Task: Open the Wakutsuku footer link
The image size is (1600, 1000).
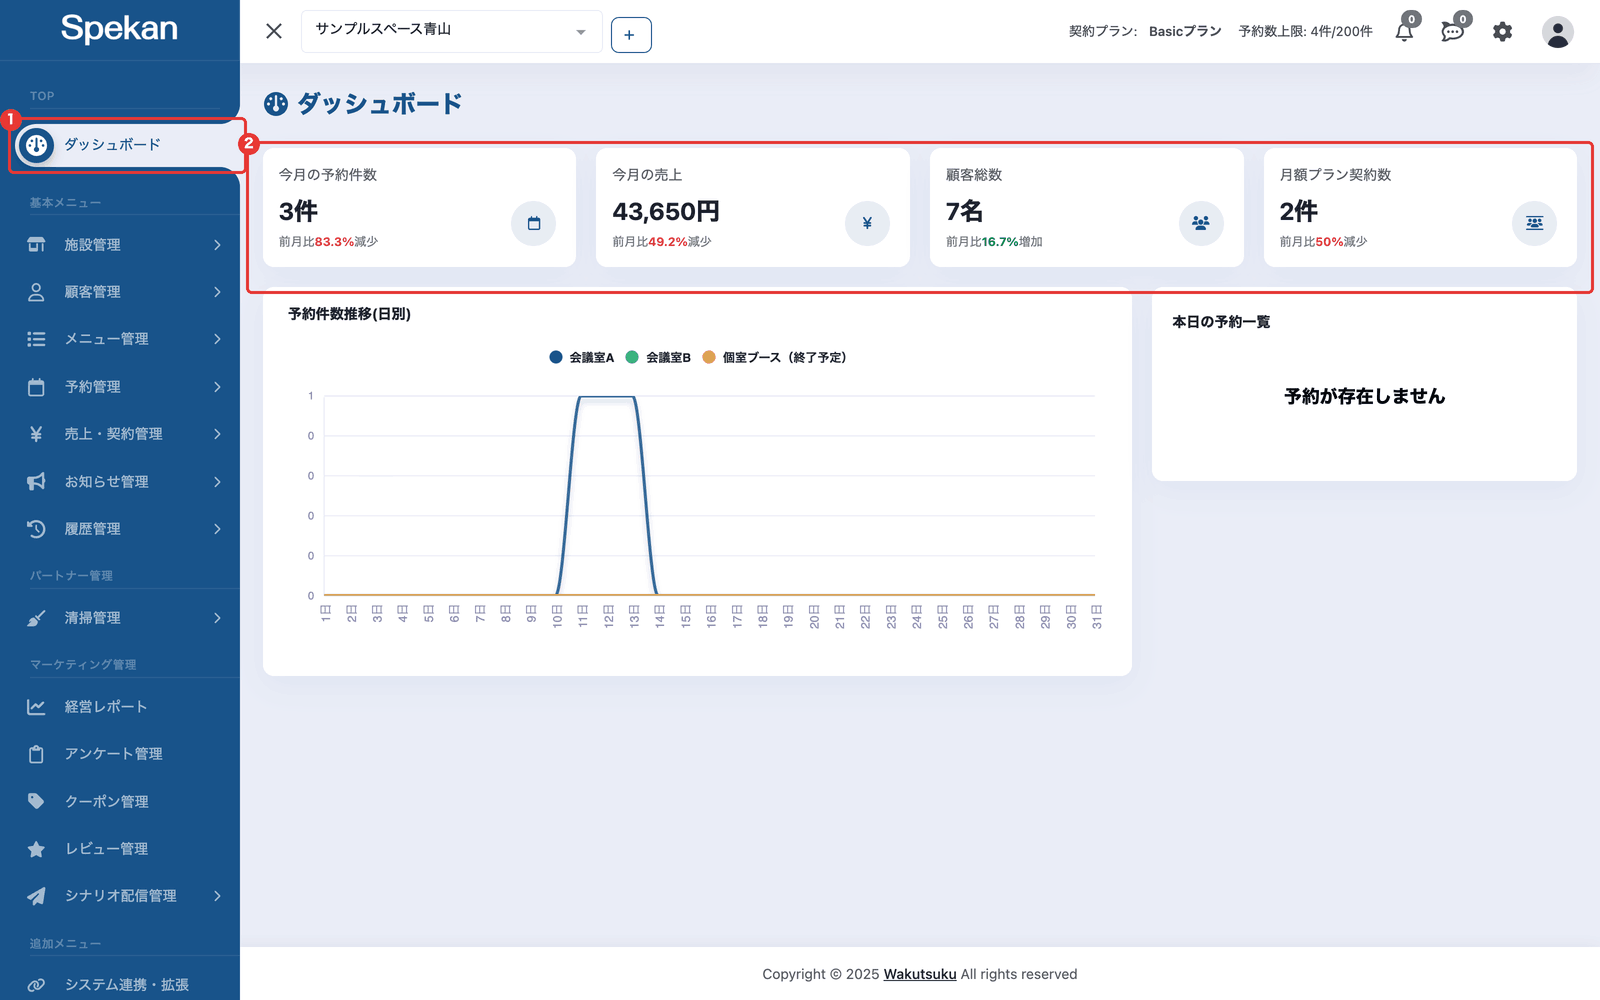Action: coord(920,974)
